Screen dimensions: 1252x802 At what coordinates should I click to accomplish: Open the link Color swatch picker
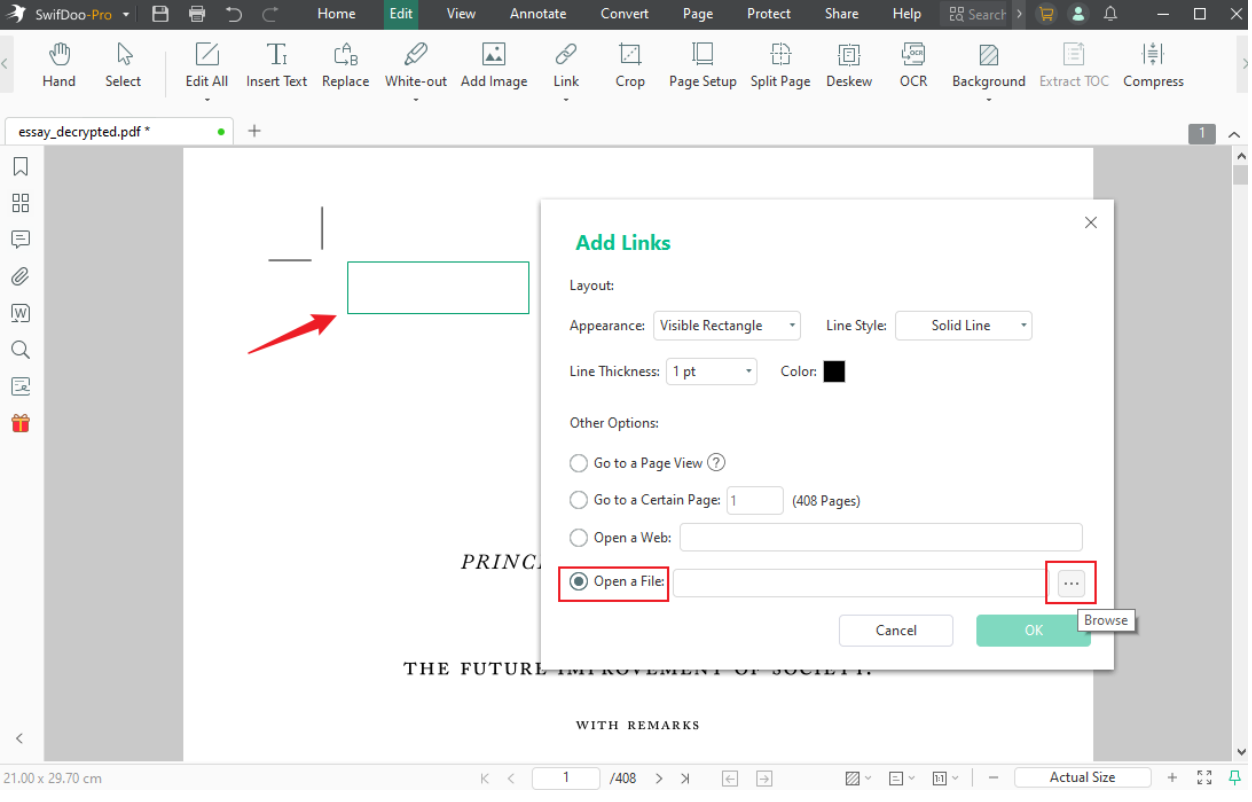tap(834, 371)
